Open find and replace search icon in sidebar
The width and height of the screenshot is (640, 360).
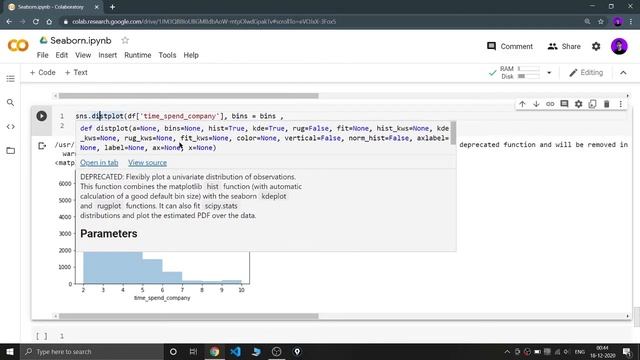11,102
